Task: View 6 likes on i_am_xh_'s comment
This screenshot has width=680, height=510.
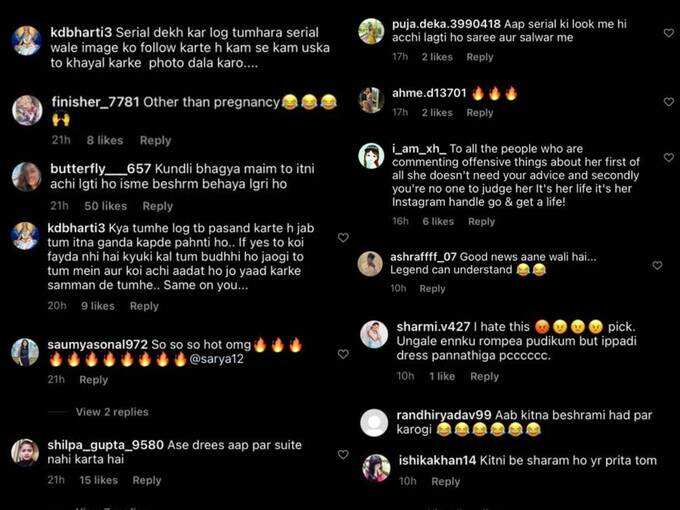Action: pyautogui.click(x=438, y=222)
